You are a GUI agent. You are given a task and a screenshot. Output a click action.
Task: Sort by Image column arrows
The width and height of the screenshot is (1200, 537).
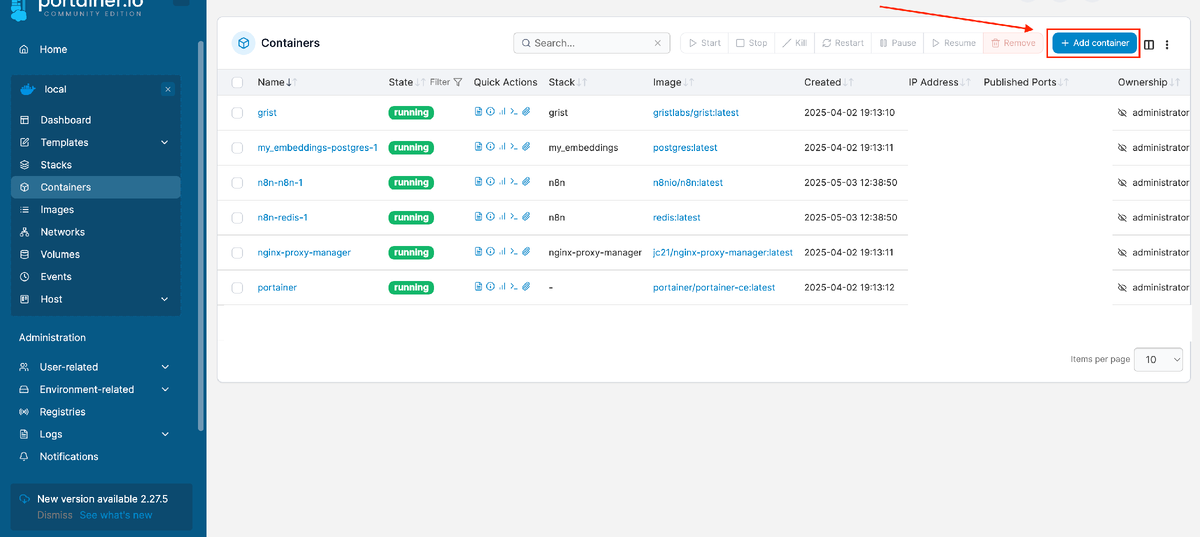688,82
